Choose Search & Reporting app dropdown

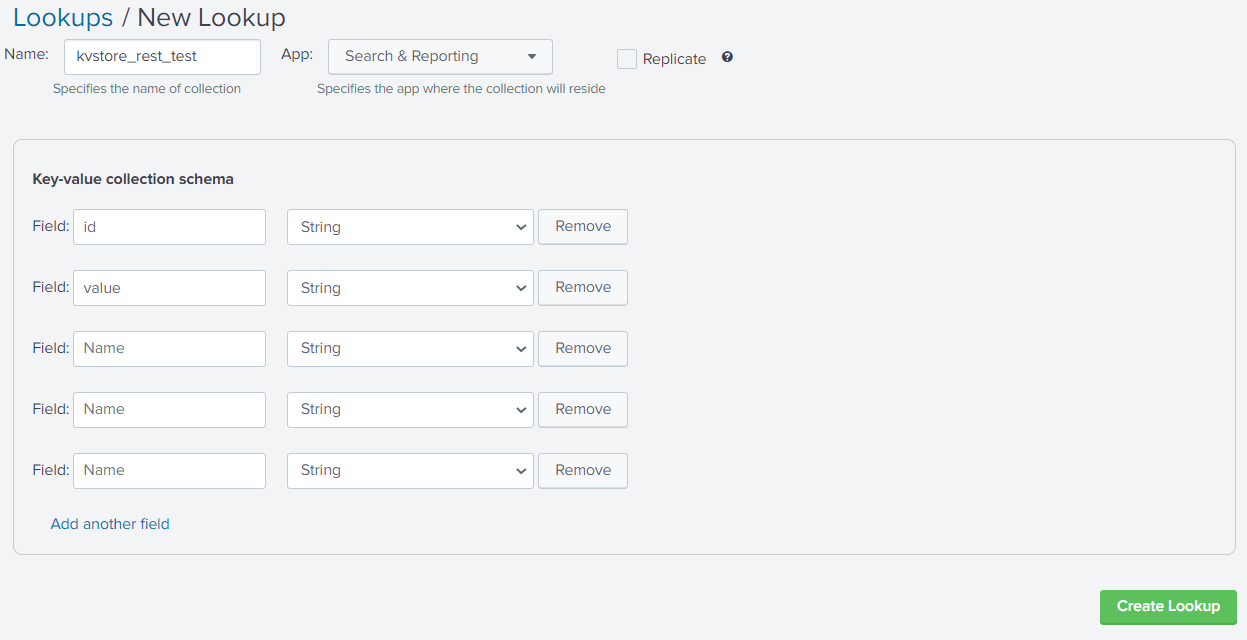coord(440,56)
